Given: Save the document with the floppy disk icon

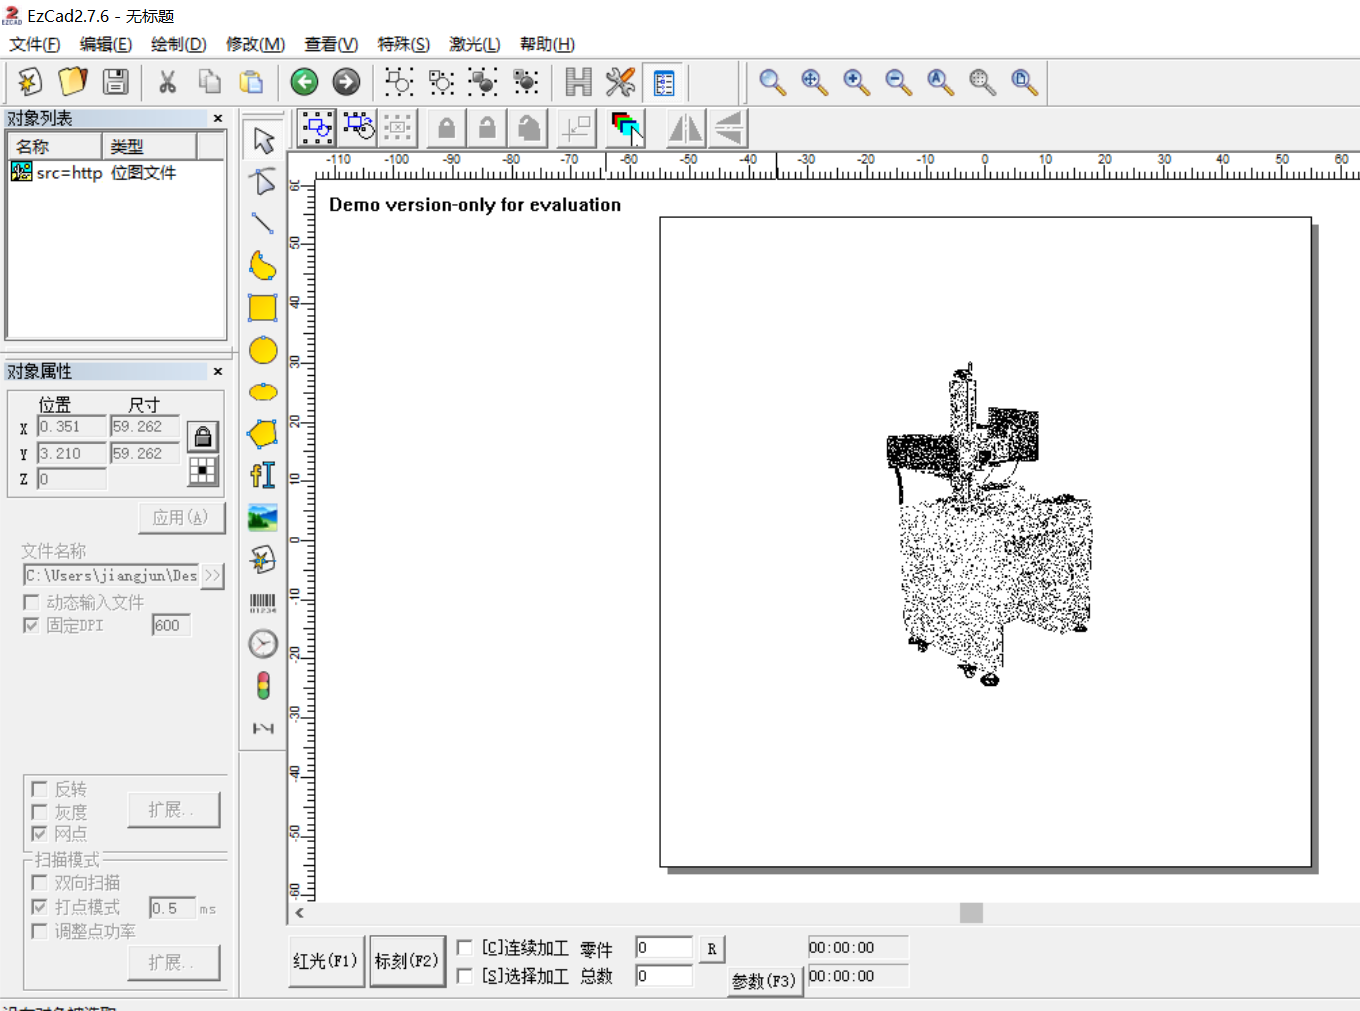Looking at the screenshot, I should pyautogui.click(x=116, y=82).
